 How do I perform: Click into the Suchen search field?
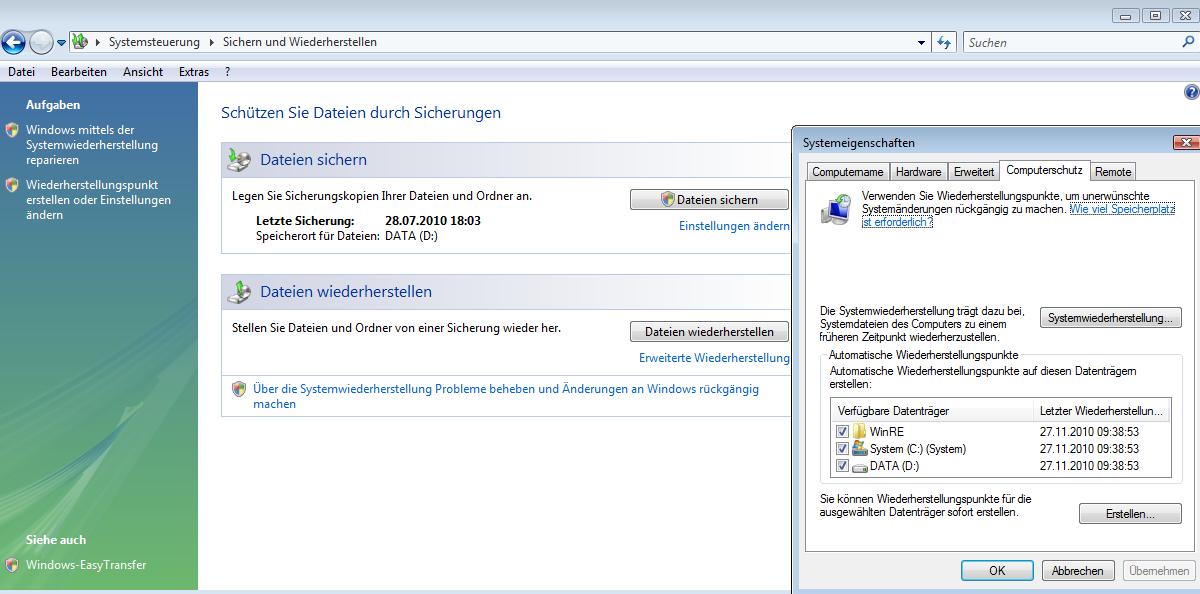pyautogui.click(x=1070, y=43)
